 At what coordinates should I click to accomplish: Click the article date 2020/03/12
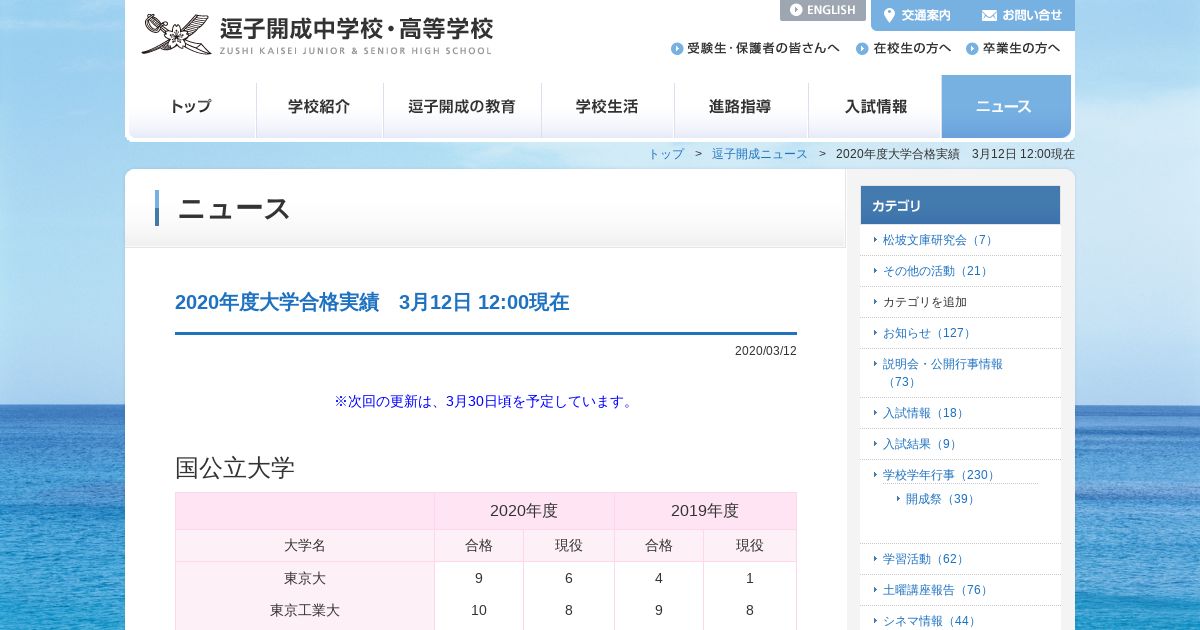766,351
